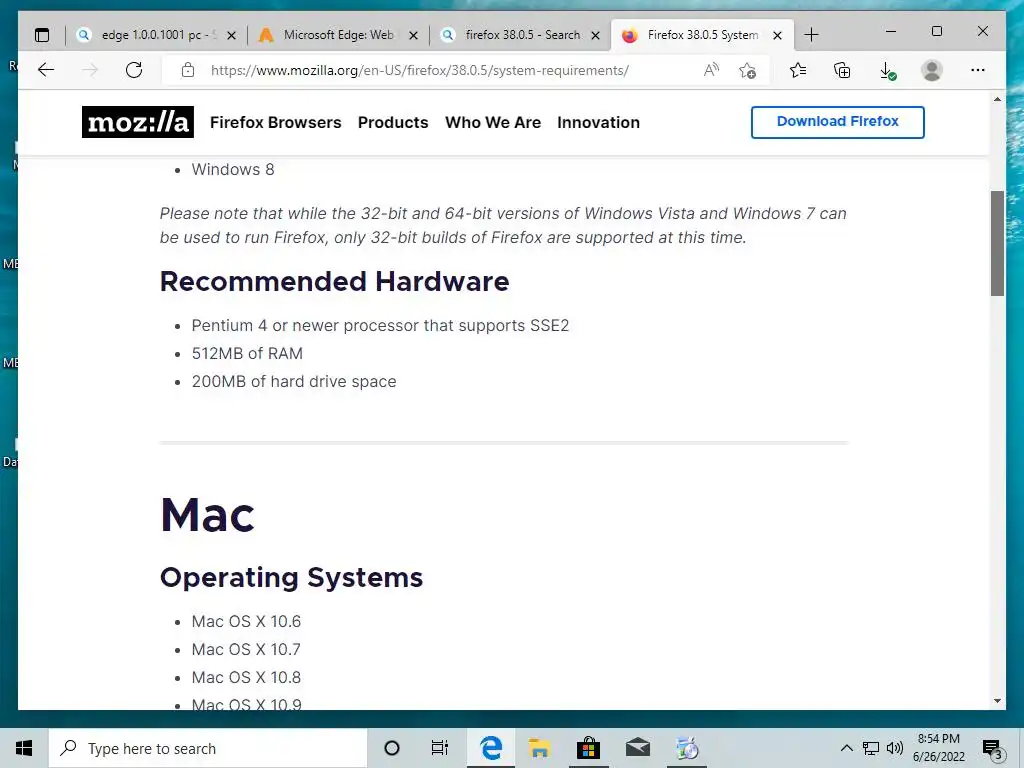Open network status tray icon
1024x768 pixels.
(871, 748)
